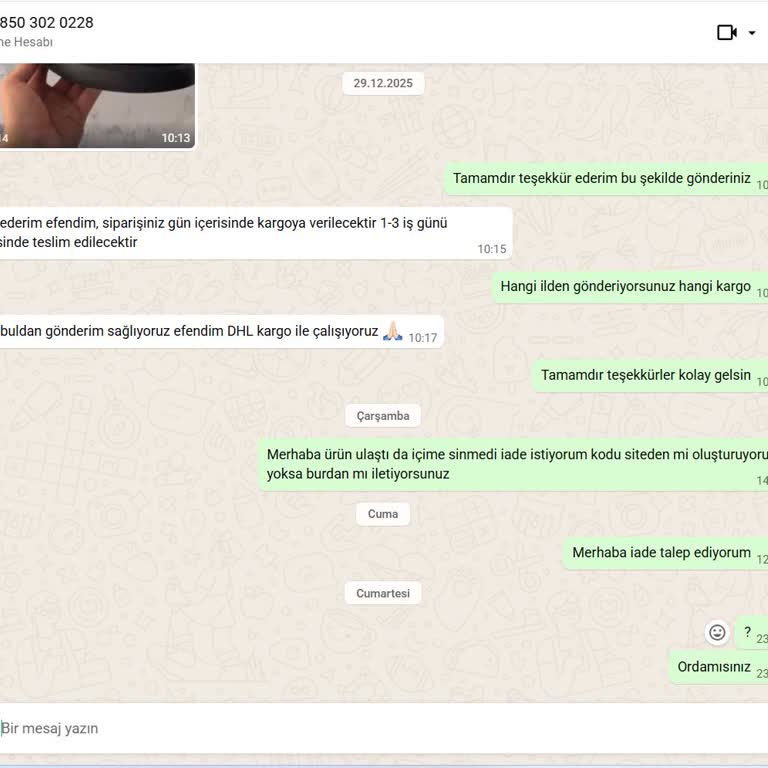Select the "?" message bubble
The height and width of the screenshot is (768, 768).
752,633
